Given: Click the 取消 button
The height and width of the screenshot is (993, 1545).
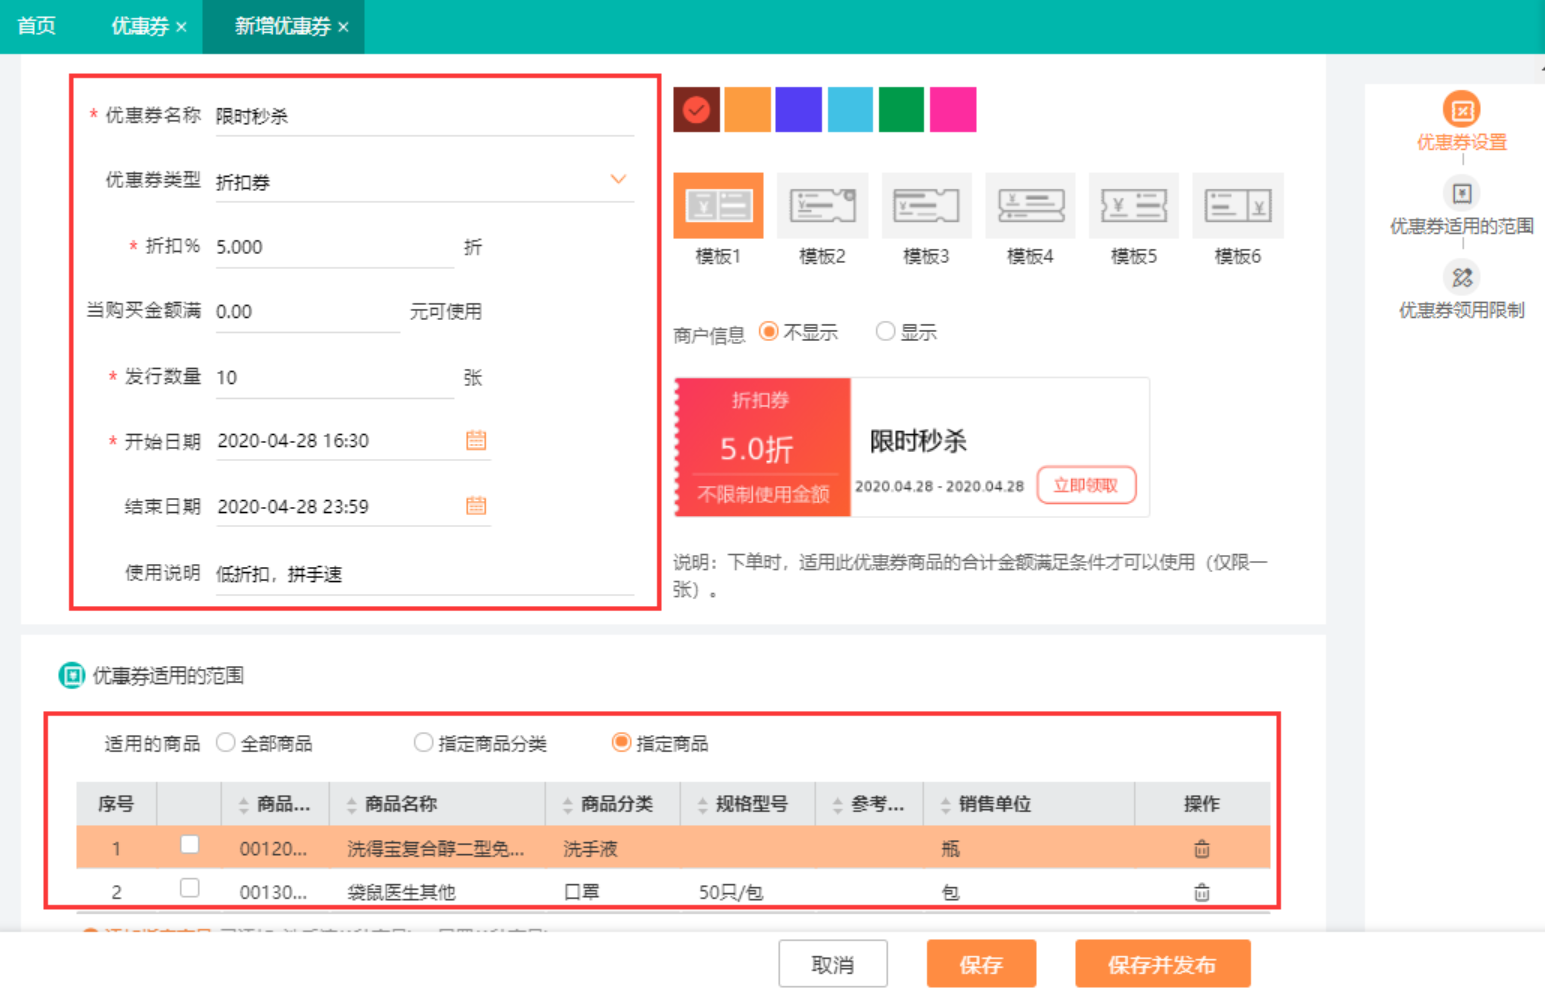Looking at the screenshot, I should tap(832, 964).
